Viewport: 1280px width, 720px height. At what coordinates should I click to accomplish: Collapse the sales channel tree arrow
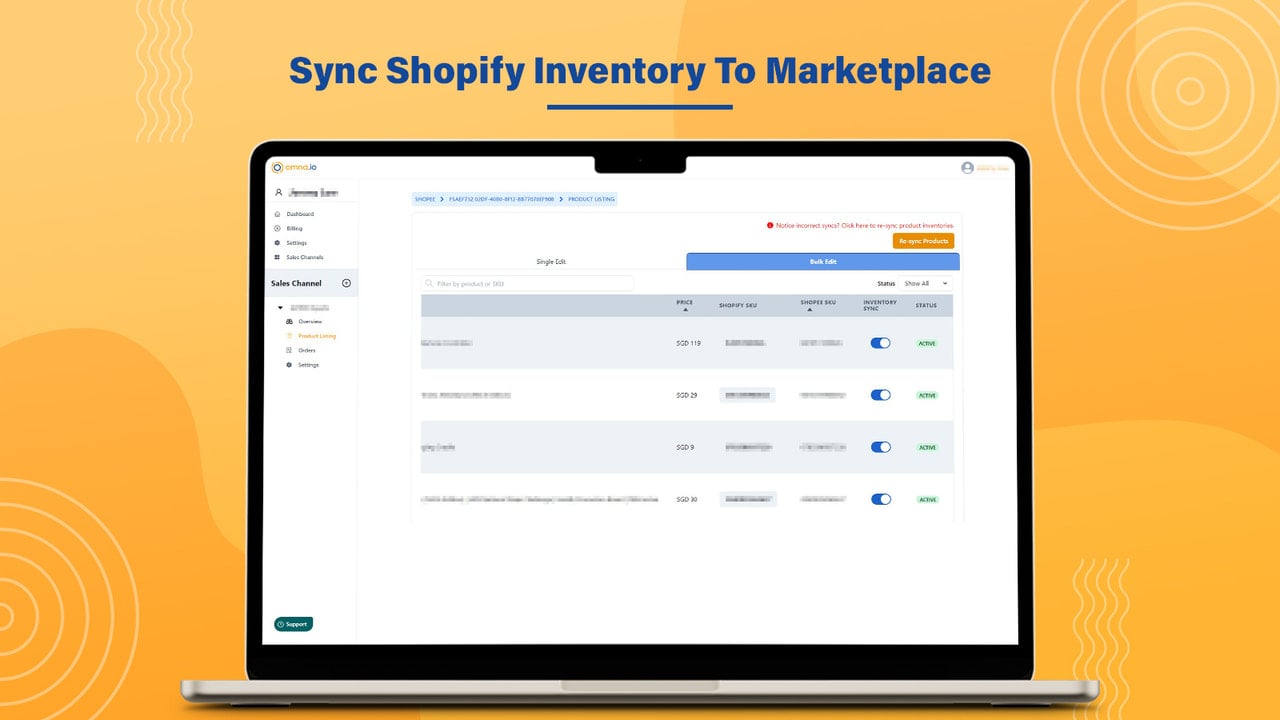coord(278,307)
